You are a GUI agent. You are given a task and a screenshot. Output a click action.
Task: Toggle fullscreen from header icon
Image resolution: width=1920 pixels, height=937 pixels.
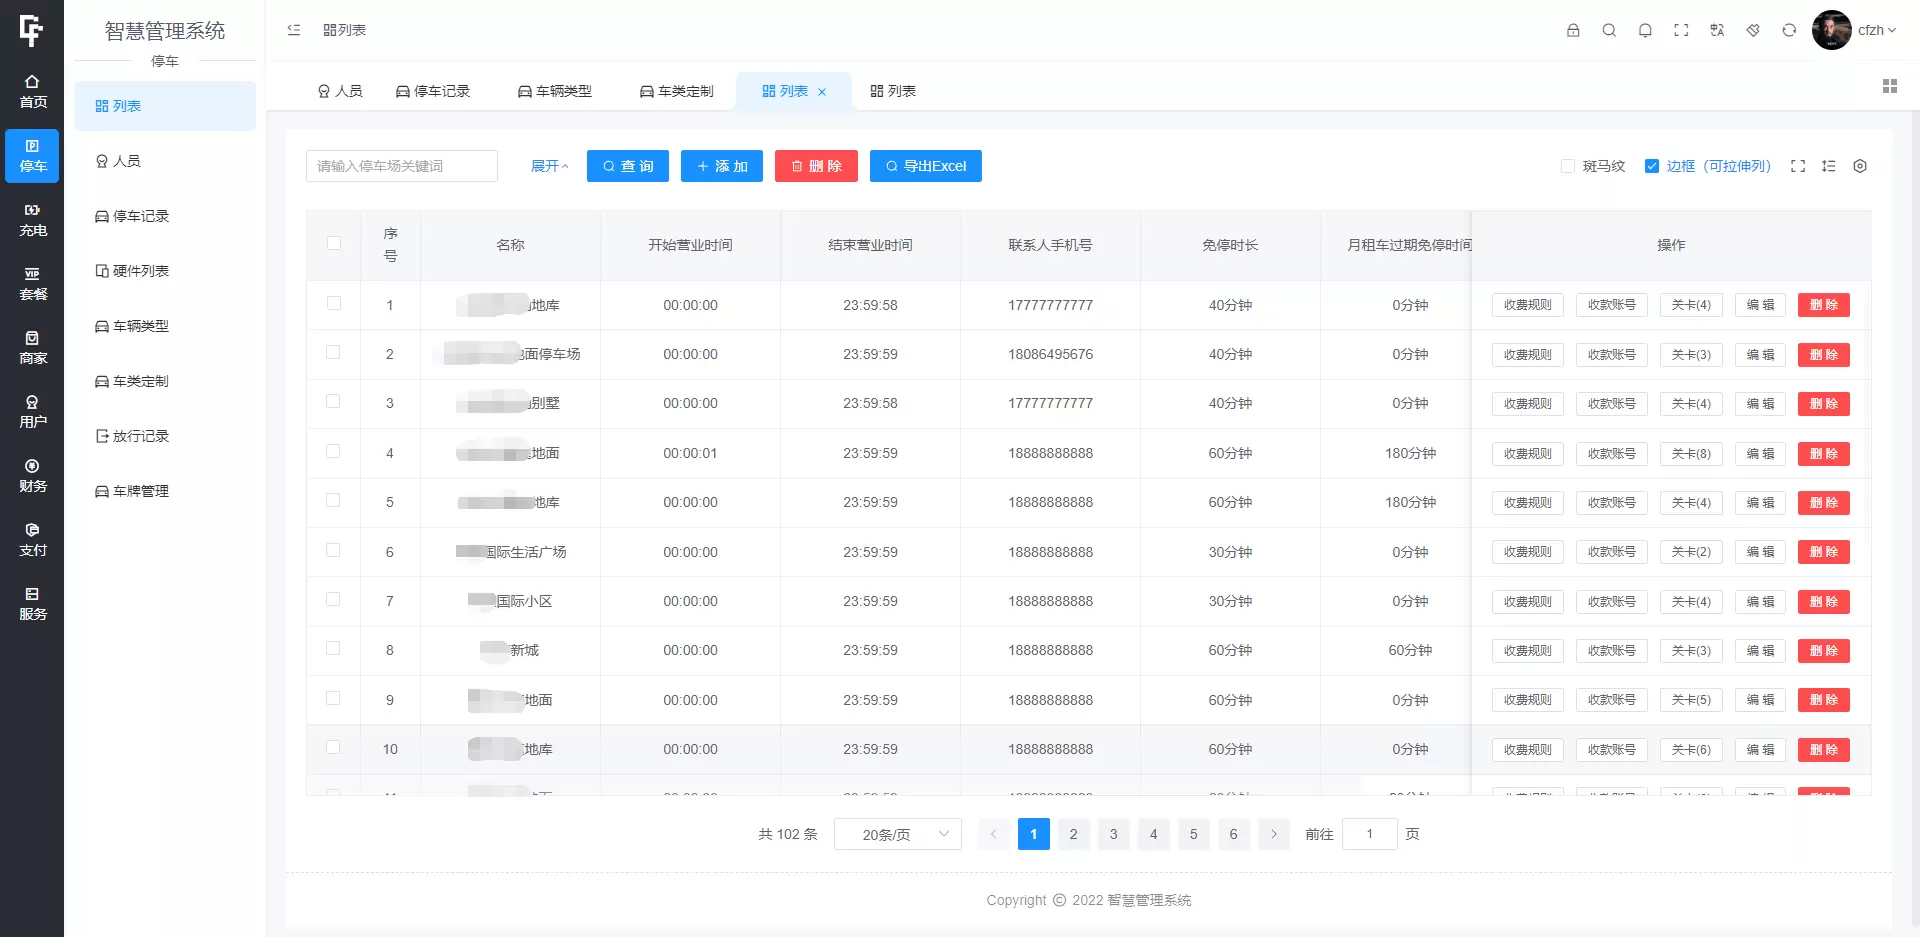pyautogui.click(x=1681, y=30)
